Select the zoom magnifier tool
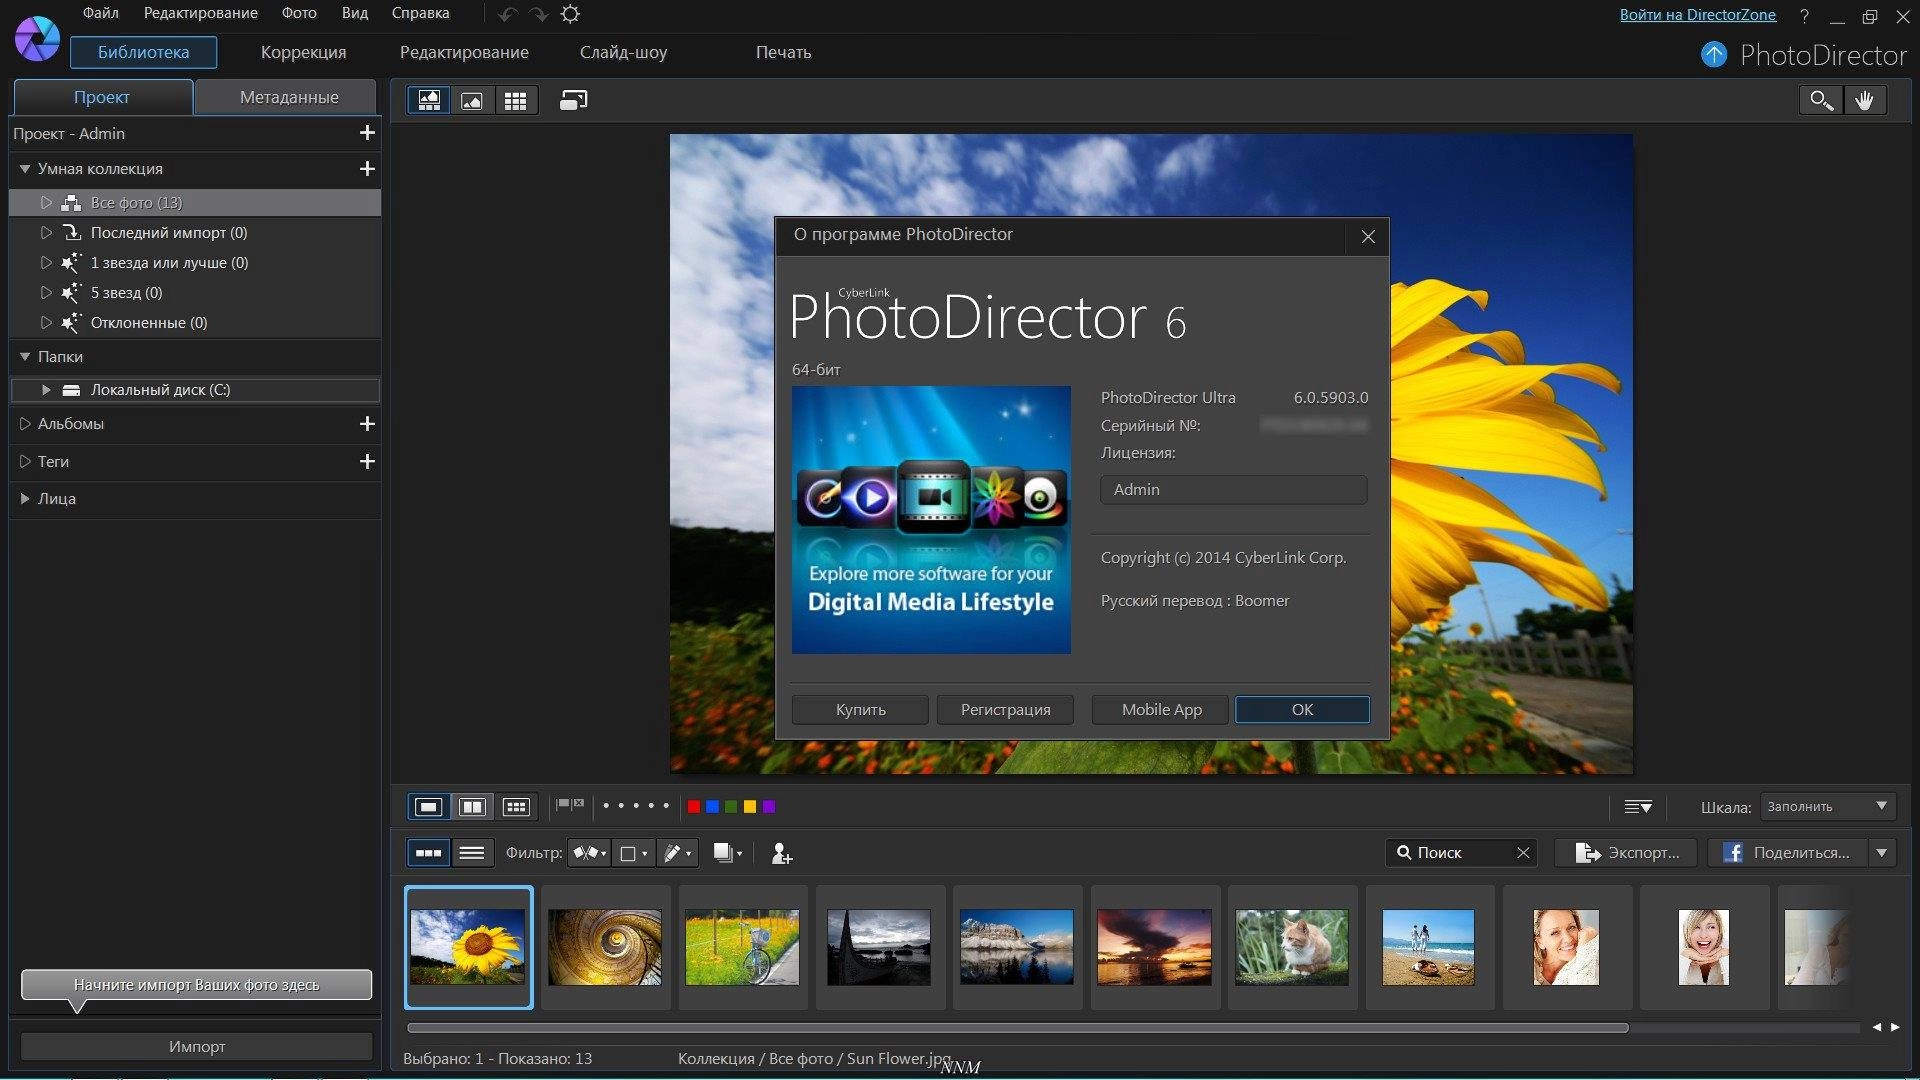The height and width of the screenshot is (1080, 1920). pos(1820,100)
